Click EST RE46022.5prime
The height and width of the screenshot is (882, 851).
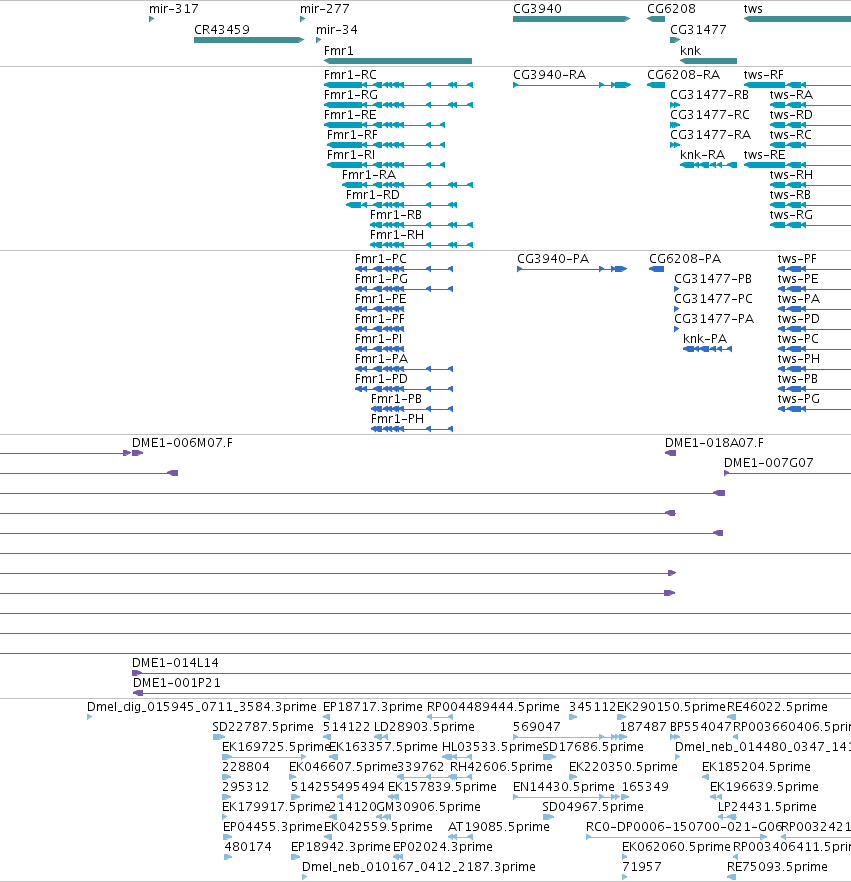tap(777, 706)
